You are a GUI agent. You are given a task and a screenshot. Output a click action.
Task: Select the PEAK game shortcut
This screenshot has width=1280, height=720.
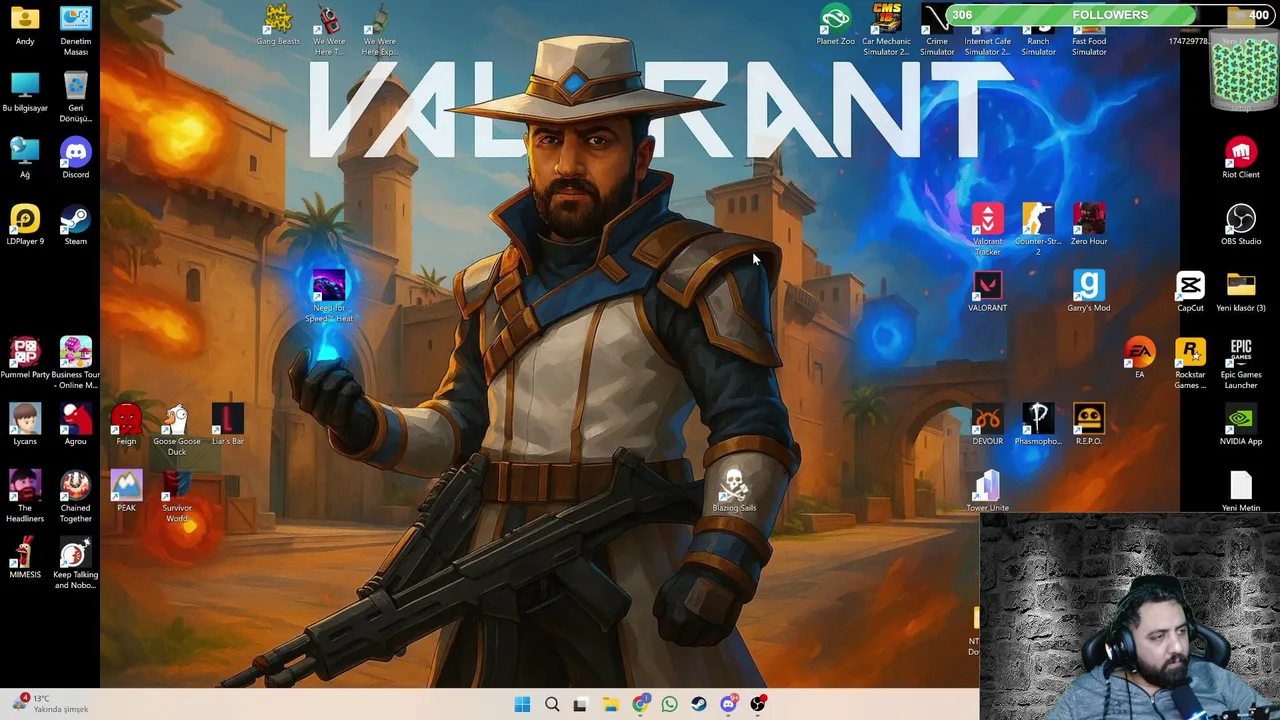126,492
